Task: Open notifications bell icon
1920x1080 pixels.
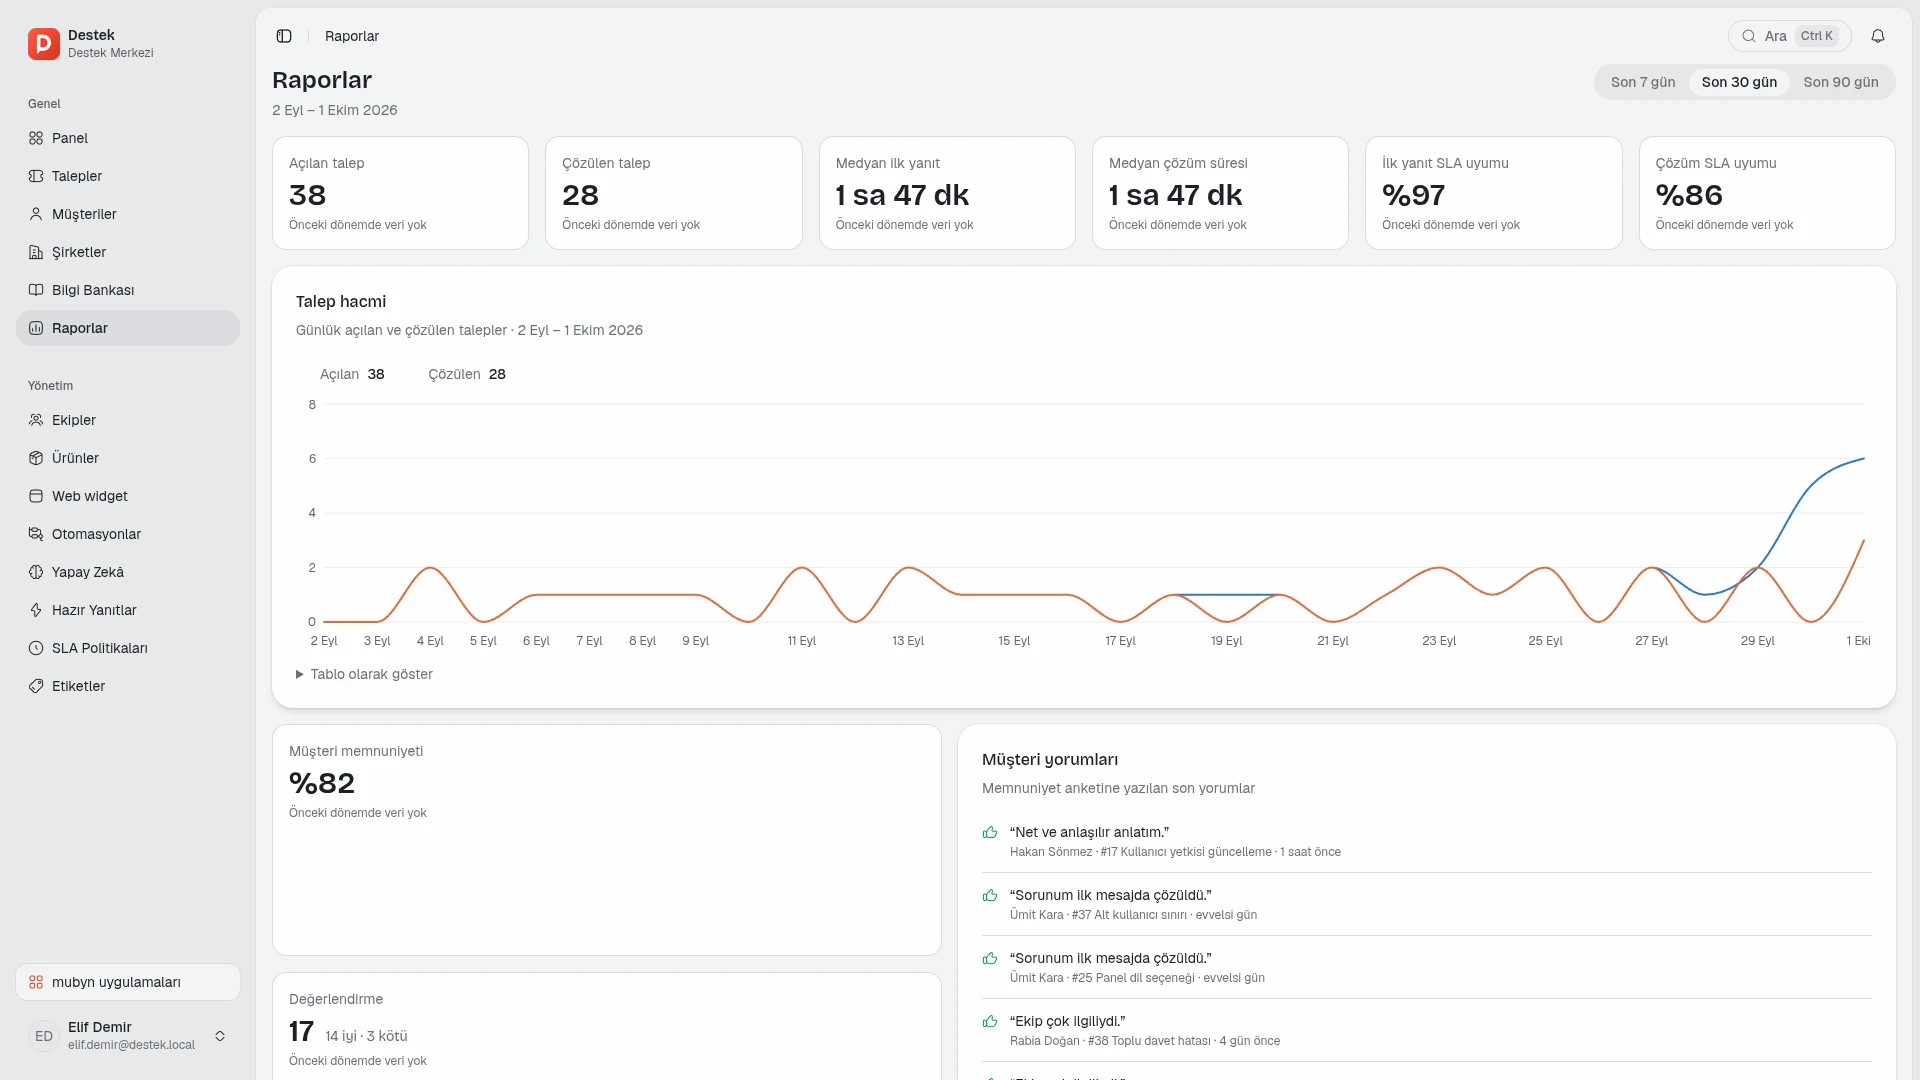Action: click(1878, 36)
